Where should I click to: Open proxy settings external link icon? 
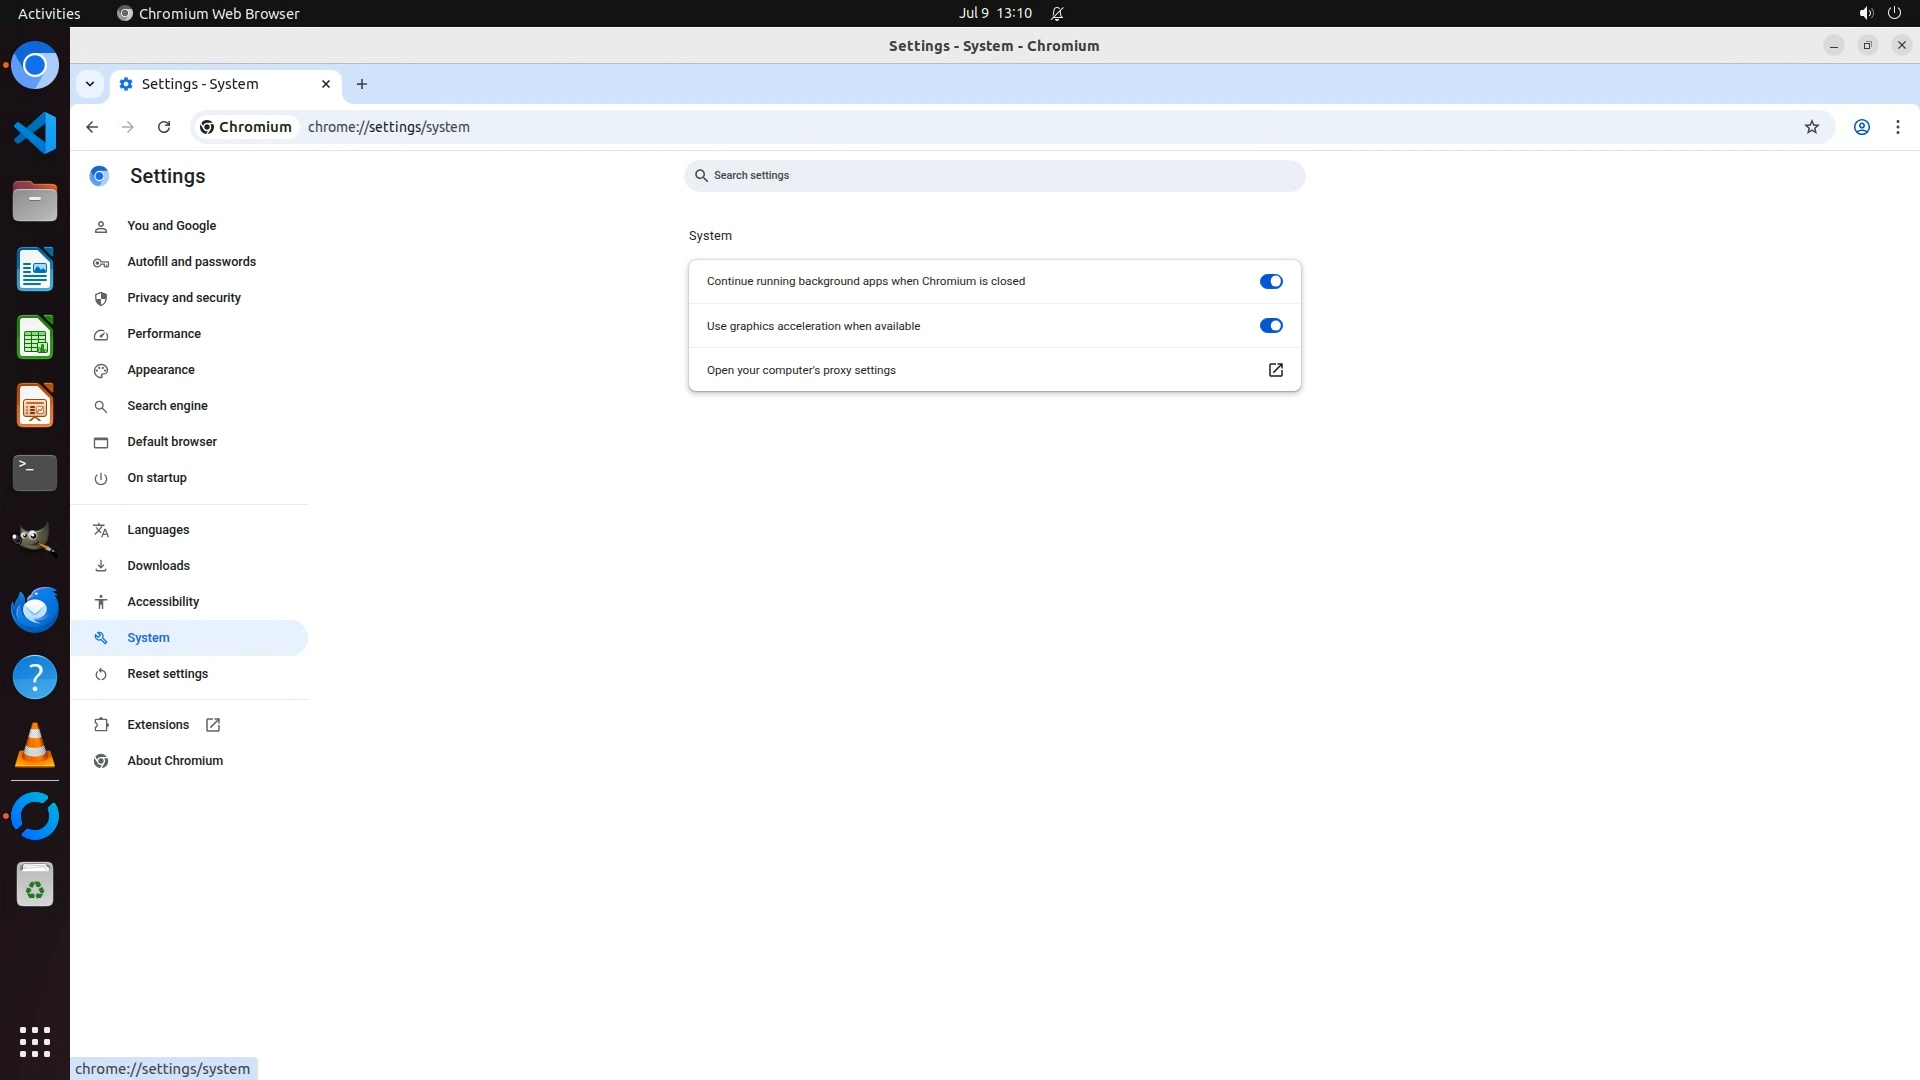[1275, 370]
